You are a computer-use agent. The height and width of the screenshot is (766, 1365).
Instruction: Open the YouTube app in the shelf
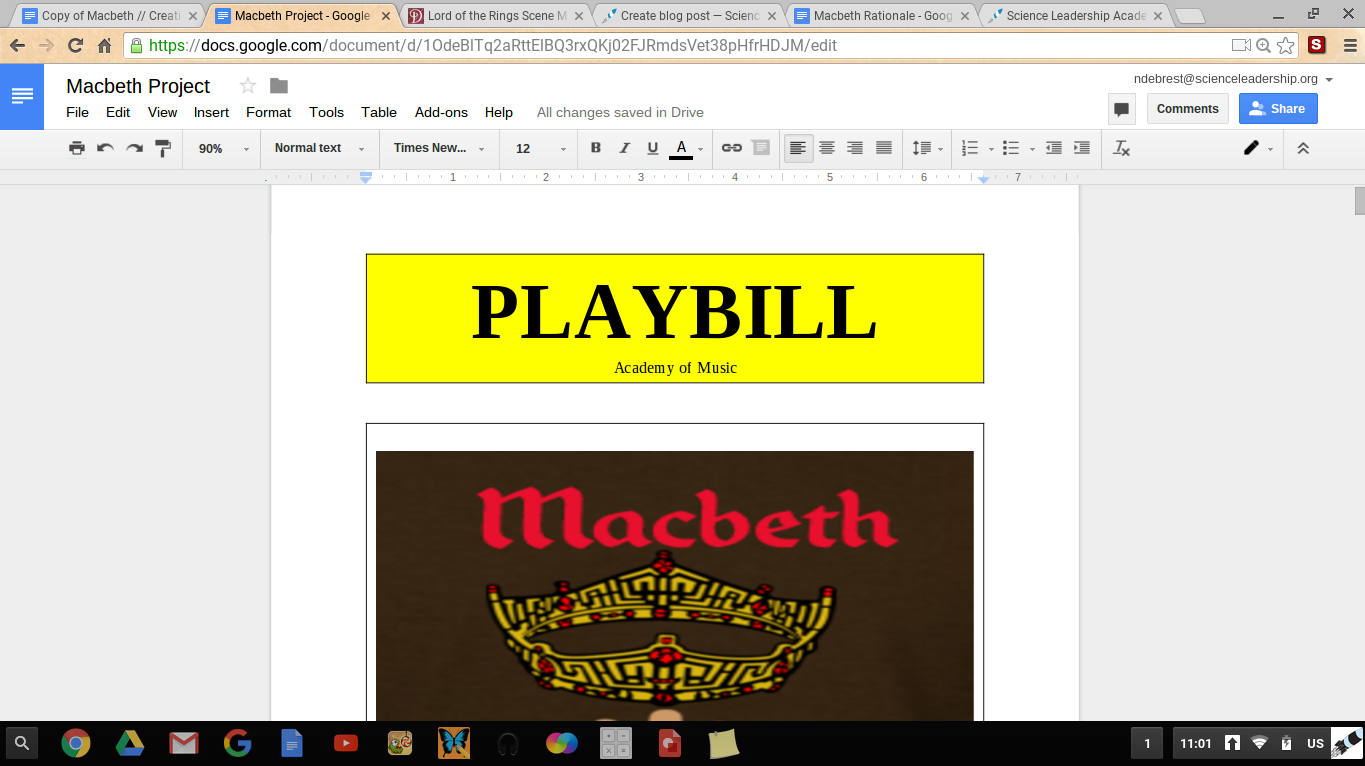click(346, 743)
